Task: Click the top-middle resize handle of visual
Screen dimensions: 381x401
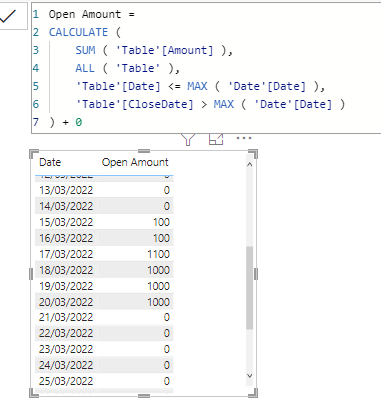Action: [144, 151]
